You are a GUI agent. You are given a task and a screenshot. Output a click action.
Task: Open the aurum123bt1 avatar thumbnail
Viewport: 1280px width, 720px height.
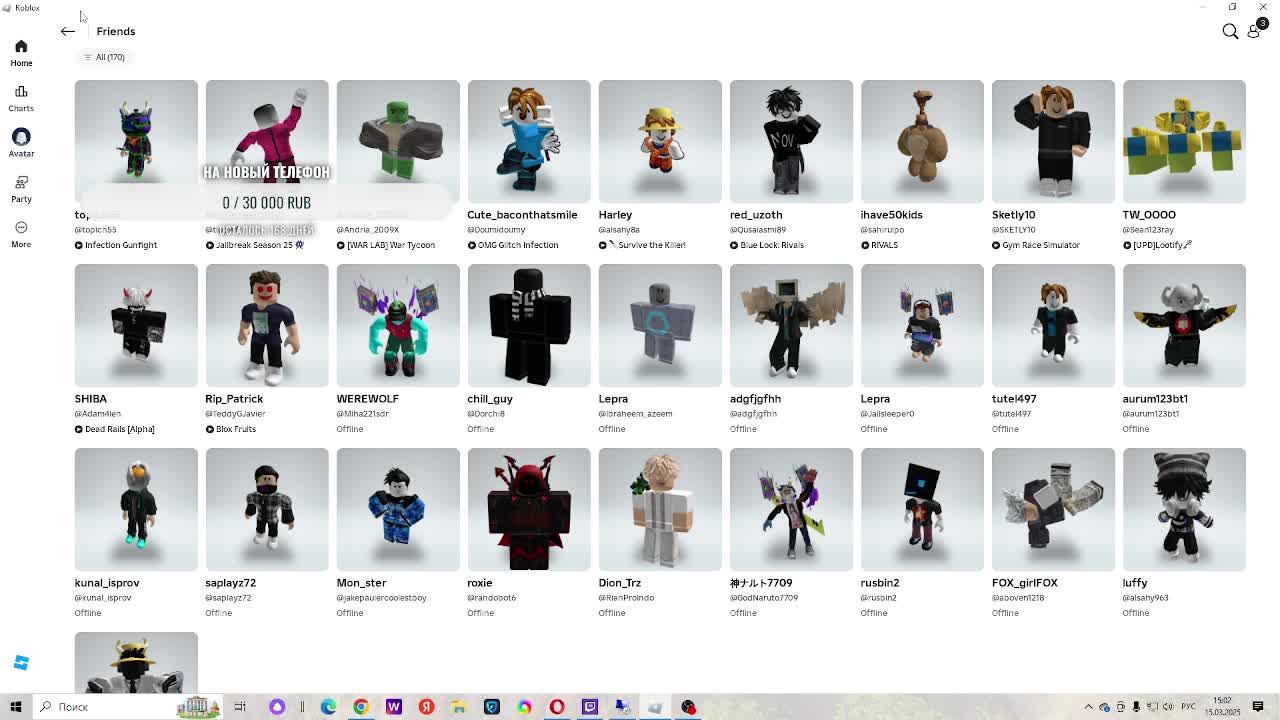(1184, 325)
